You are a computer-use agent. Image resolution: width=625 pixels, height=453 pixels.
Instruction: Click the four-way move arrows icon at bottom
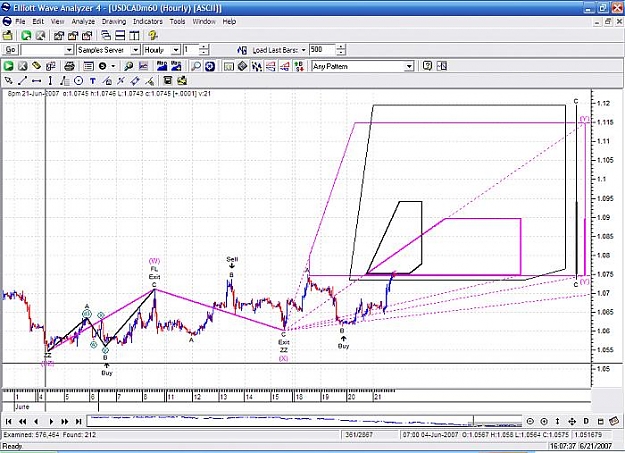pos(572,421)
